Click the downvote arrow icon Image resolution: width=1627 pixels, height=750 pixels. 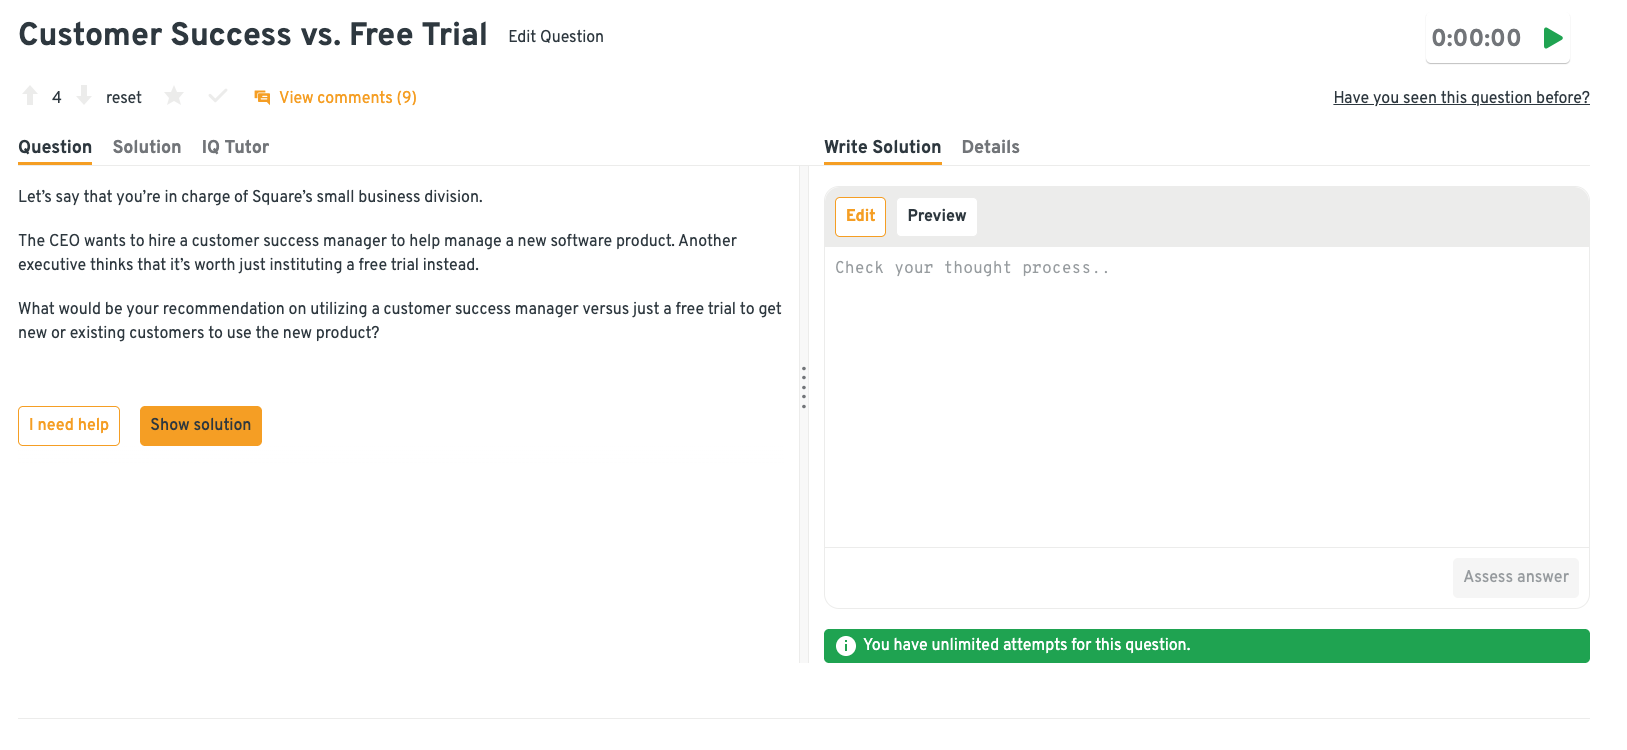[x=84, y=96]
